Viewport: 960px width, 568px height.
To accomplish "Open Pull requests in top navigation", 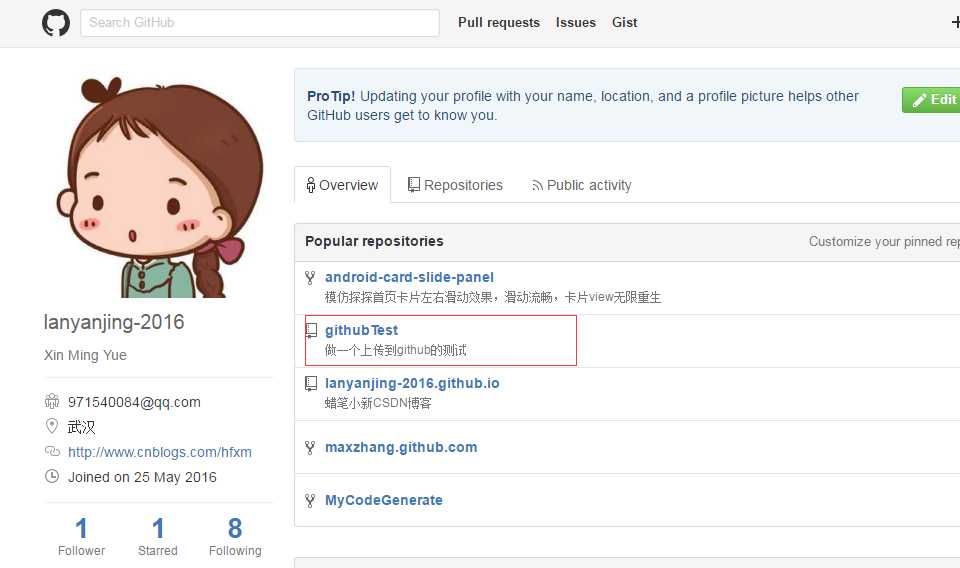I will click(498, 23).
